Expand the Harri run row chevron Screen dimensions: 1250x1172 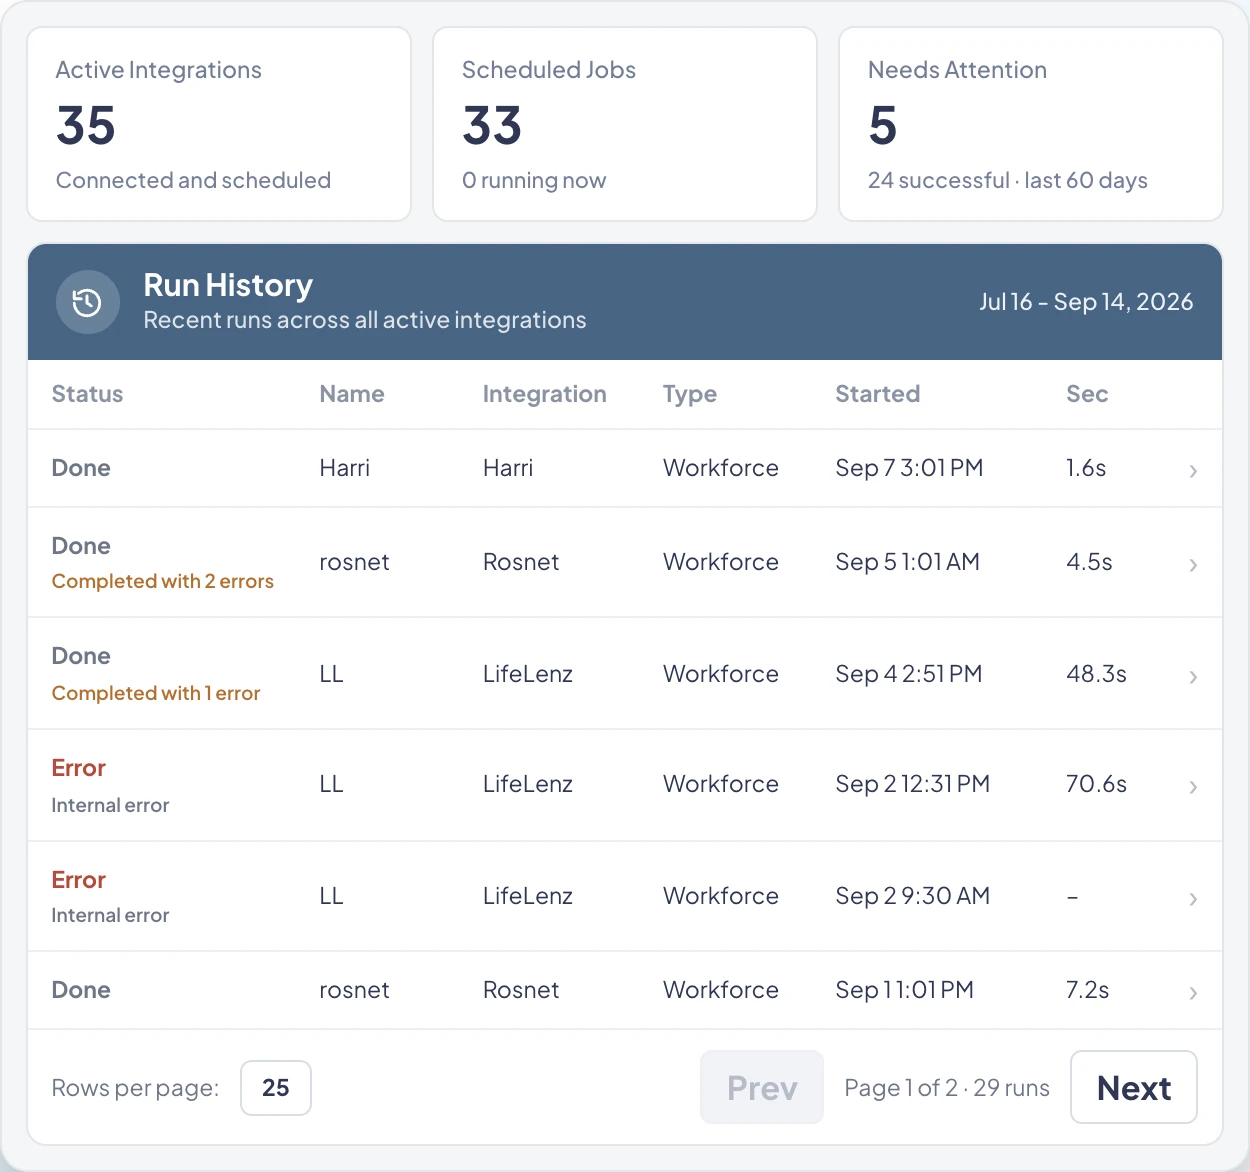(x=1193, y=470)
